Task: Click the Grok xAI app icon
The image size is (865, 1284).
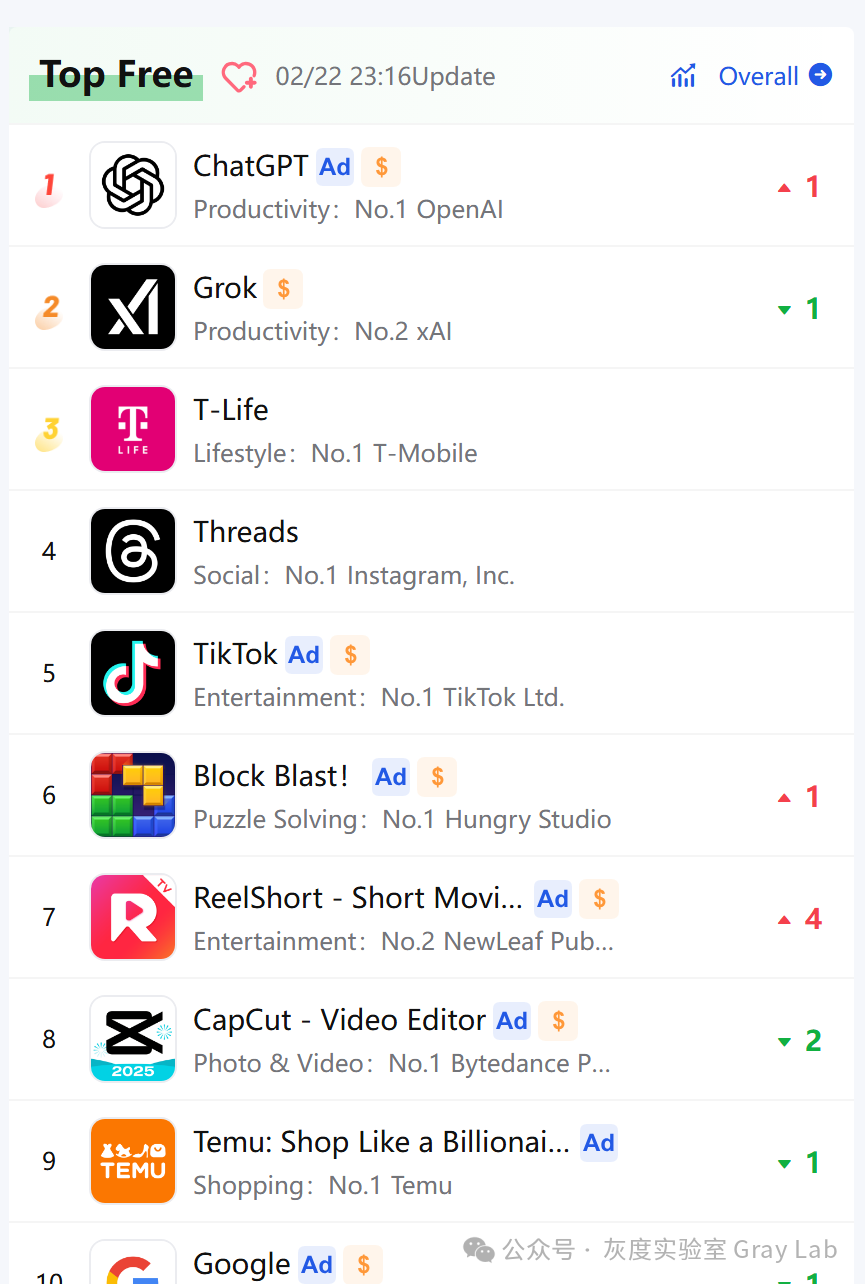Action: [x=133, y=307]
